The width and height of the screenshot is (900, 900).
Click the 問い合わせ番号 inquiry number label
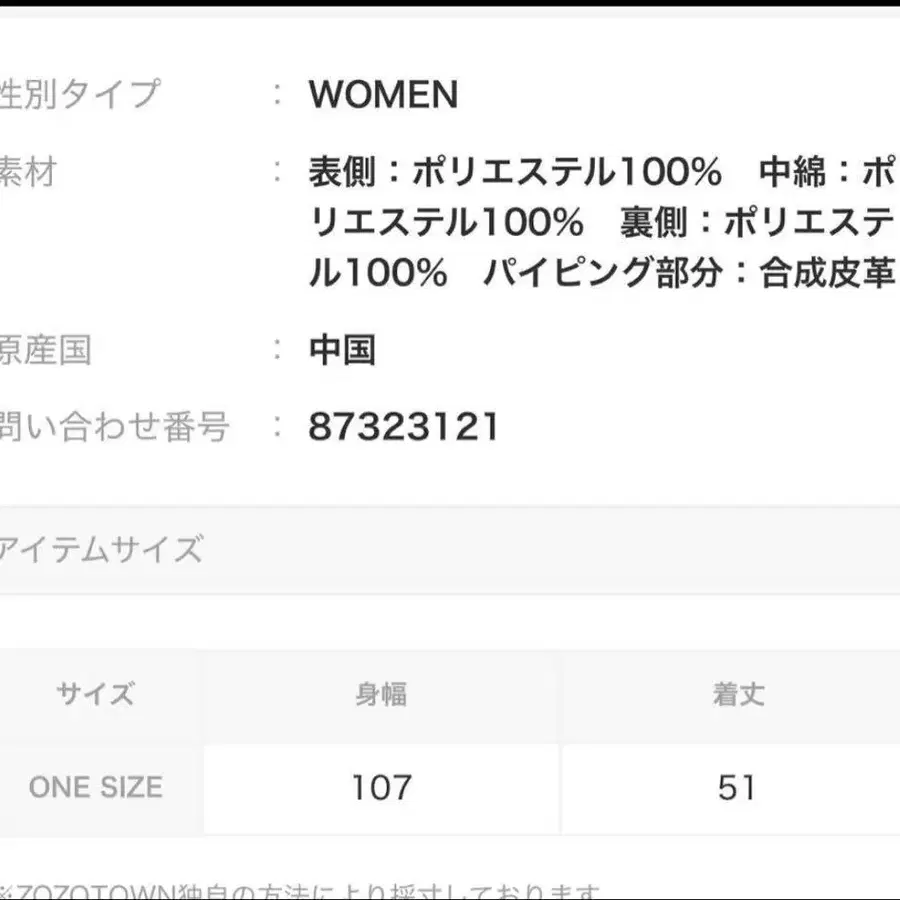[114, 427]
